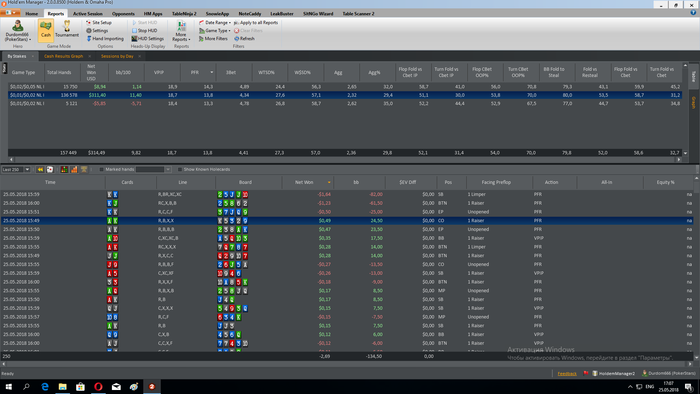Viewport: 700px width, 394px height.
Task: Refresh the report
Action: [x=244, y=39]
